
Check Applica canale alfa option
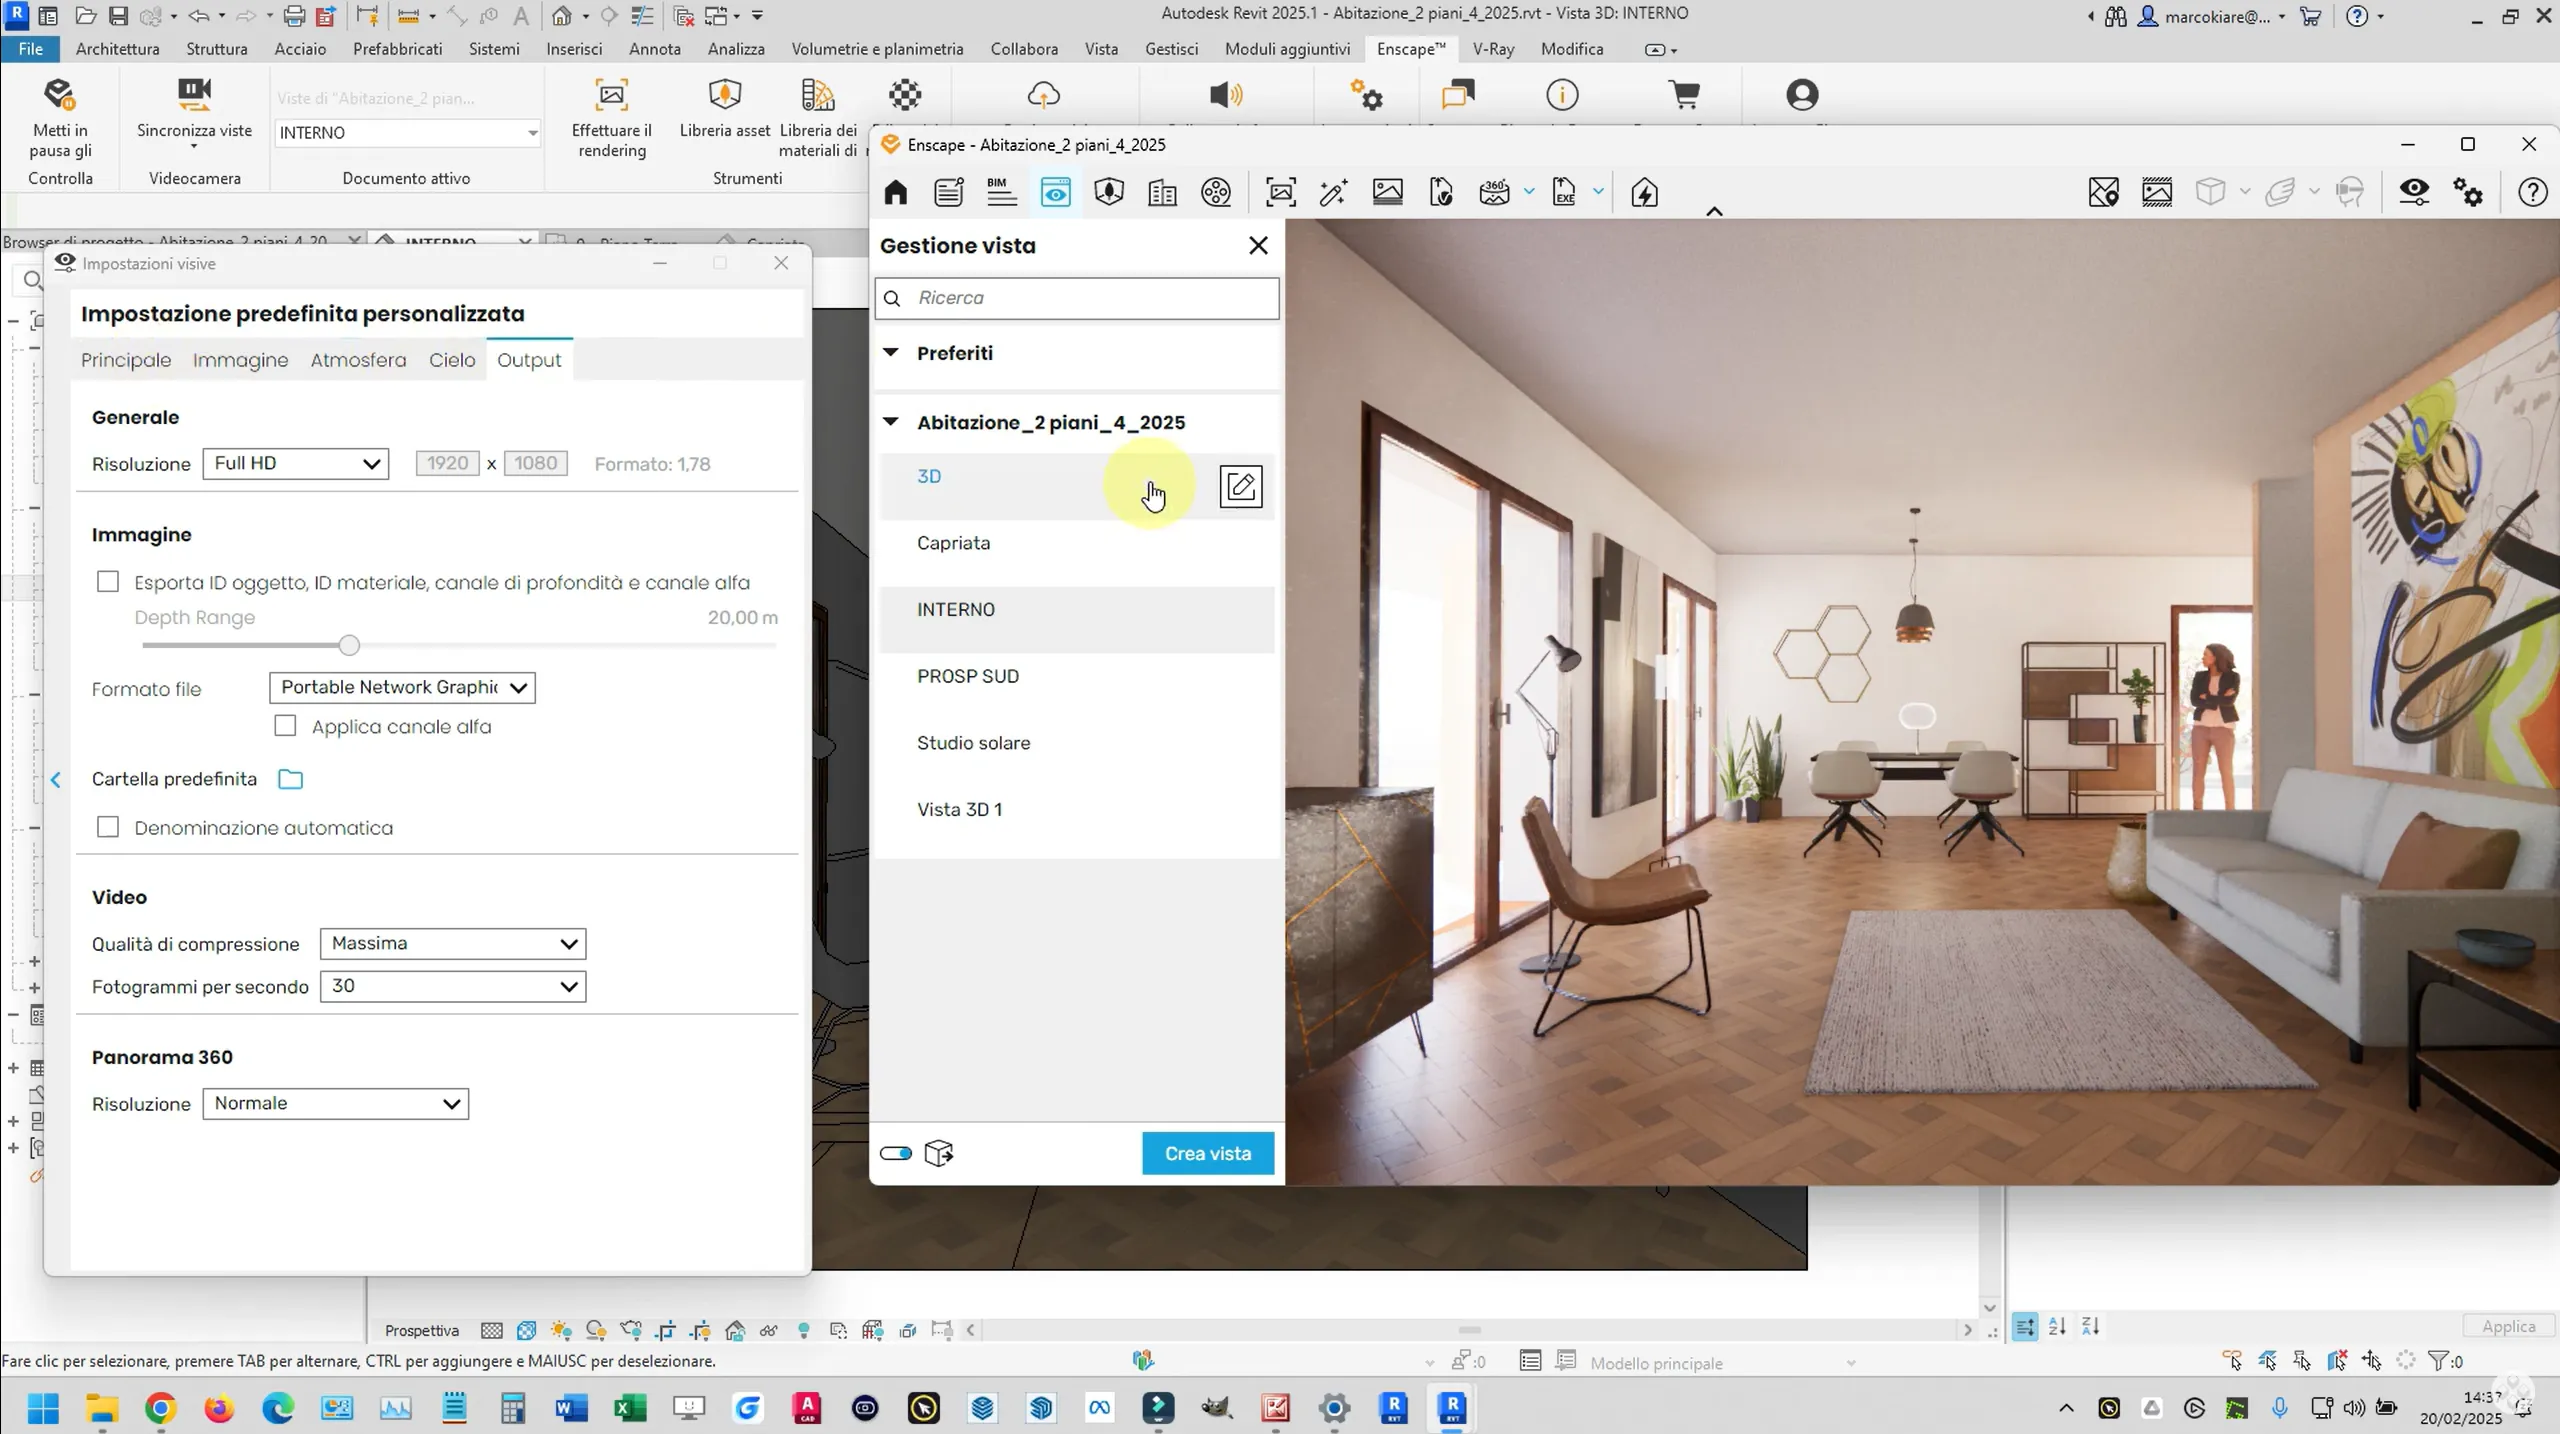tap(285, 726)
